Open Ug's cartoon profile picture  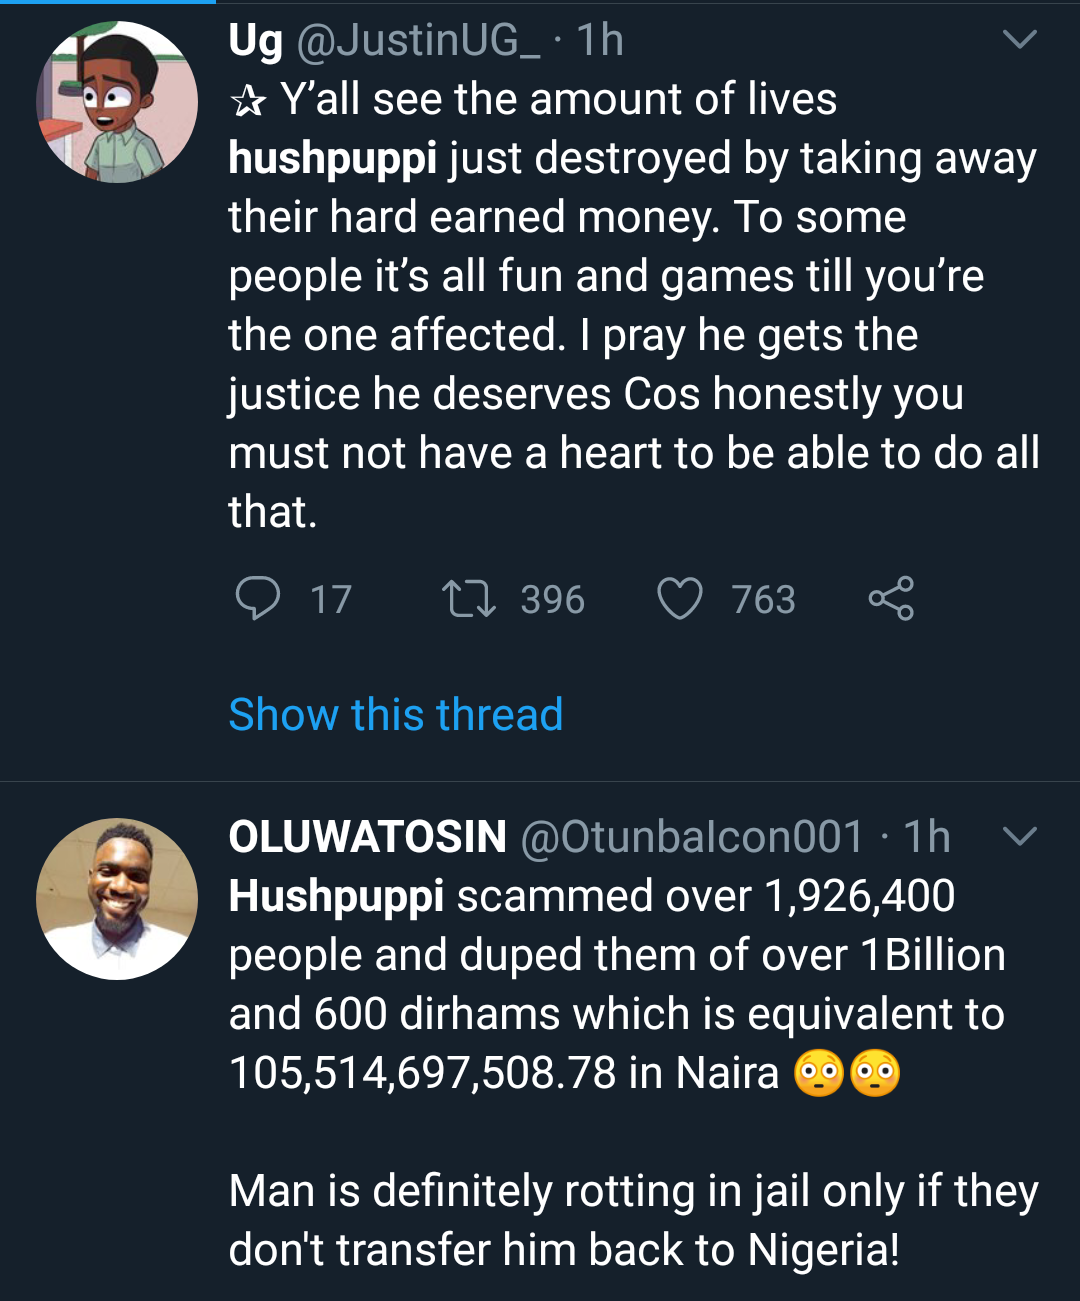pos(117,102)
